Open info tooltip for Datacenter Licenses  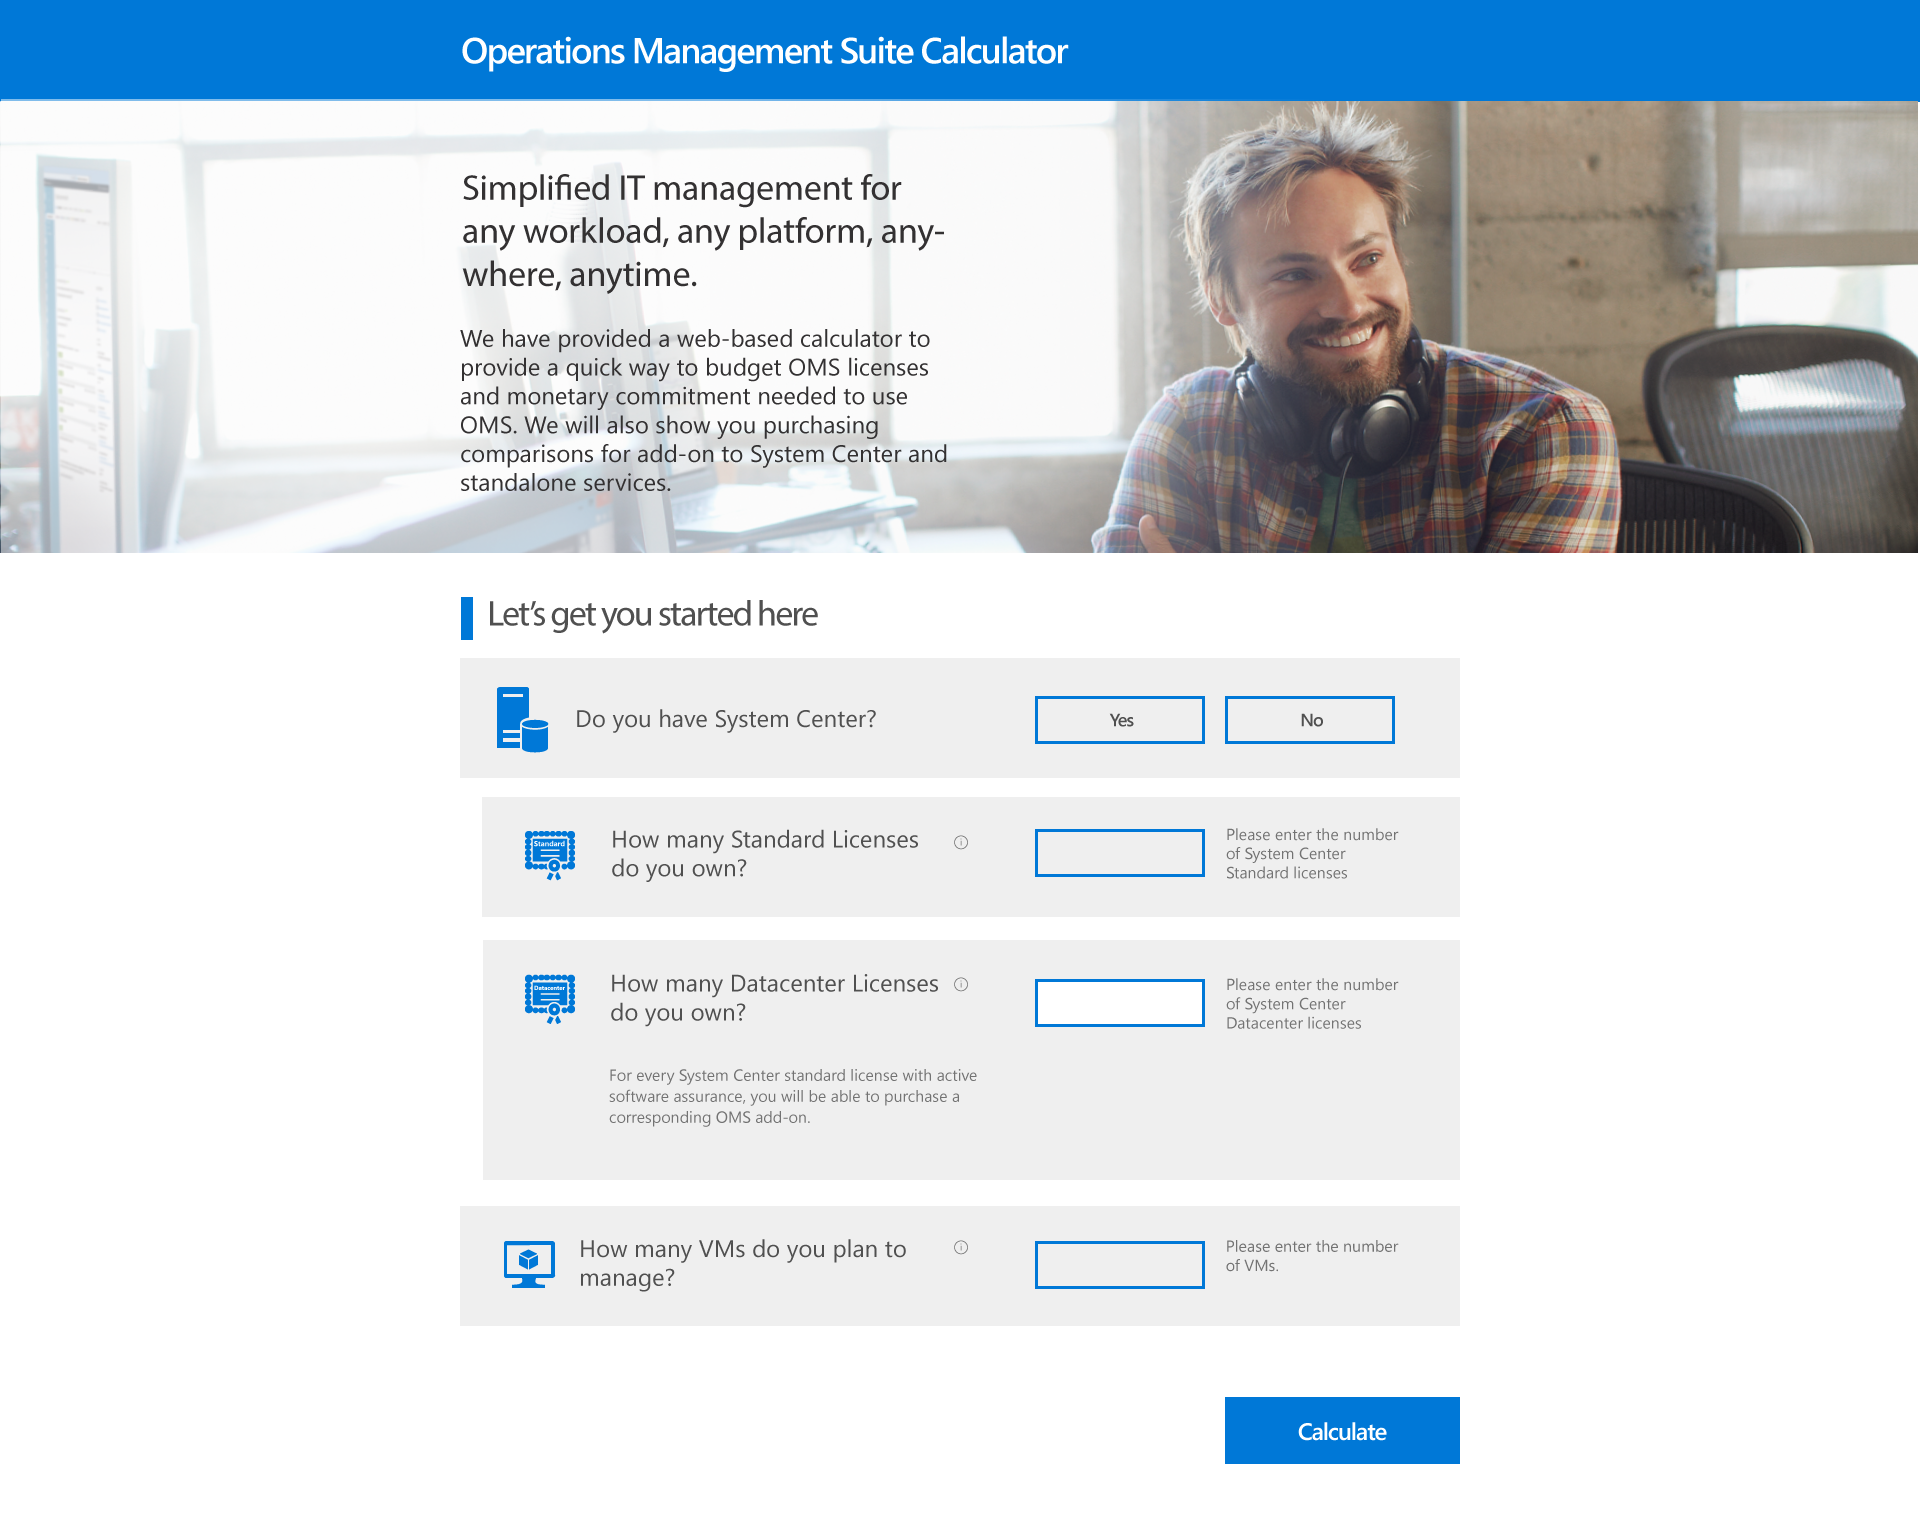tap(961, 984)
